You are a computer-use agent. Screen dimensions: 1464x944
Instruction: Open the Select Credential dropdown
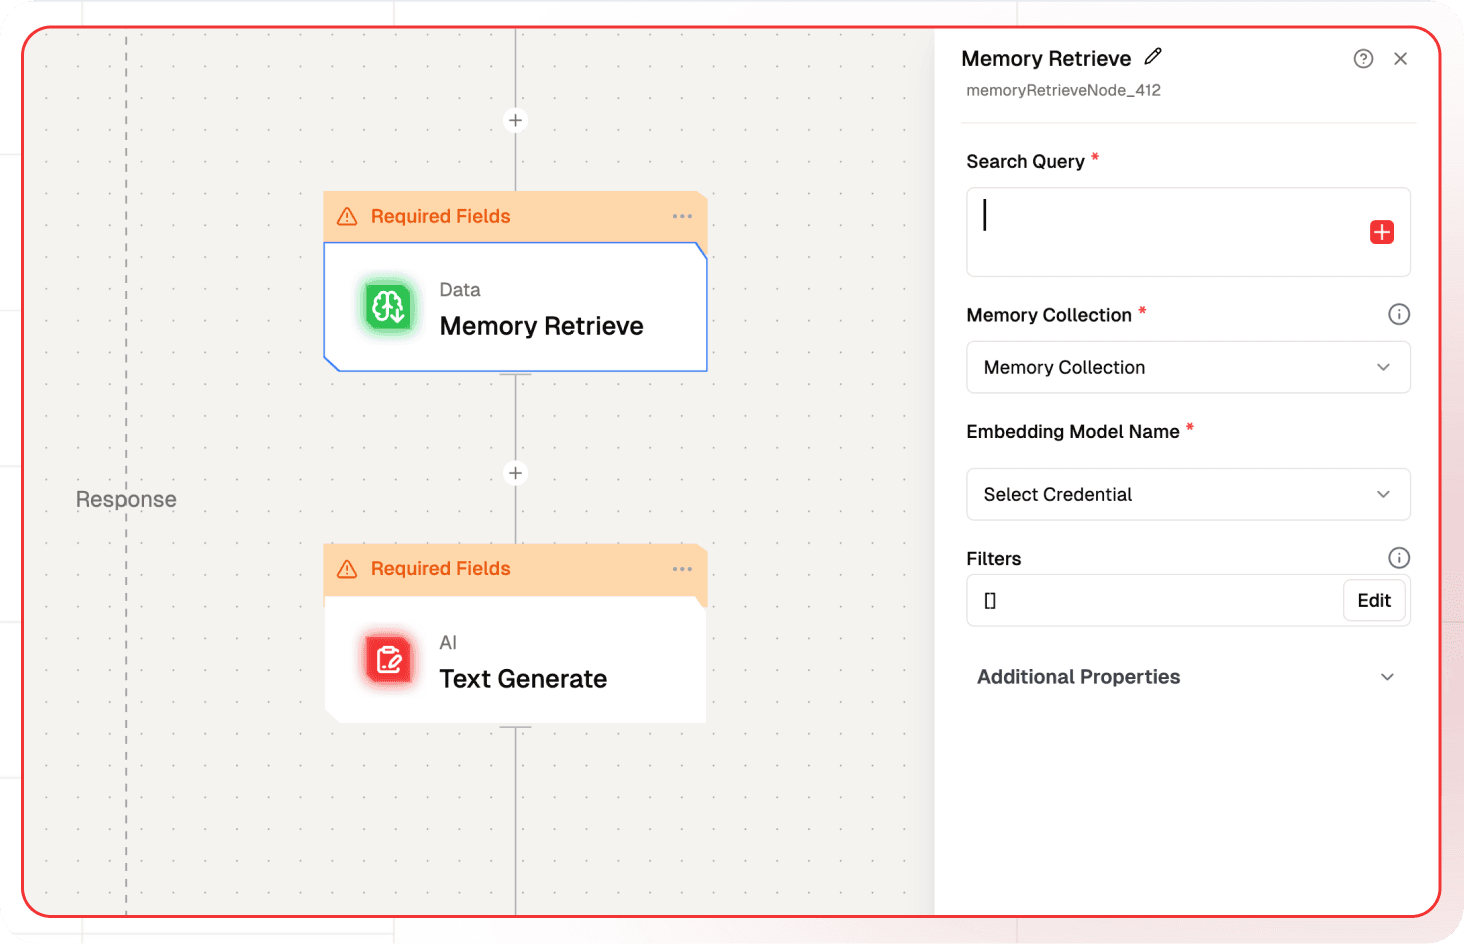point(1188,494)
